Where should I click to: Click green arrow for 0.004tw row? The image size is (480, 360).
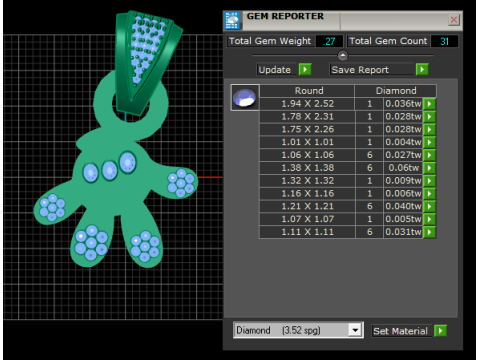coord(429,142)
